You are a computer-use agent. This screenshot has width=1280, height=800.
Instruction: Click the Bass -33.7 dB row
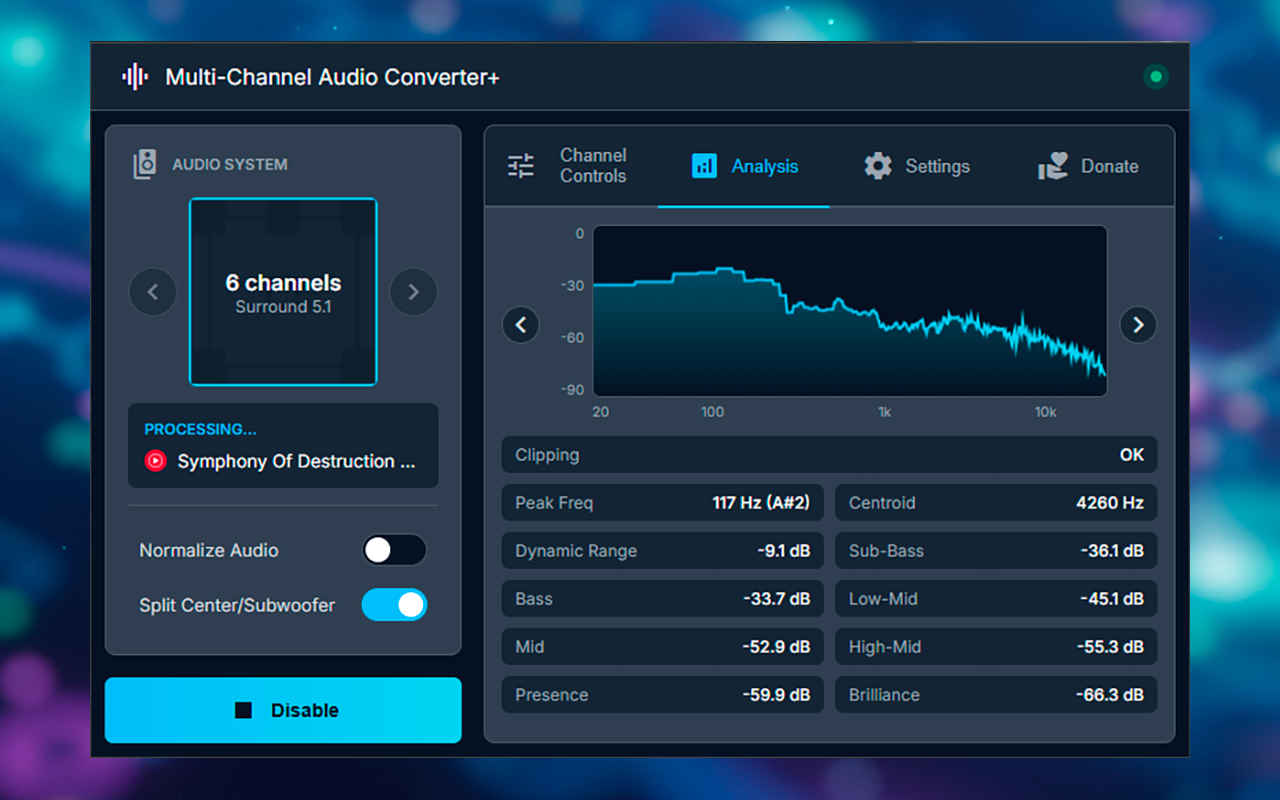coord(662,599)
